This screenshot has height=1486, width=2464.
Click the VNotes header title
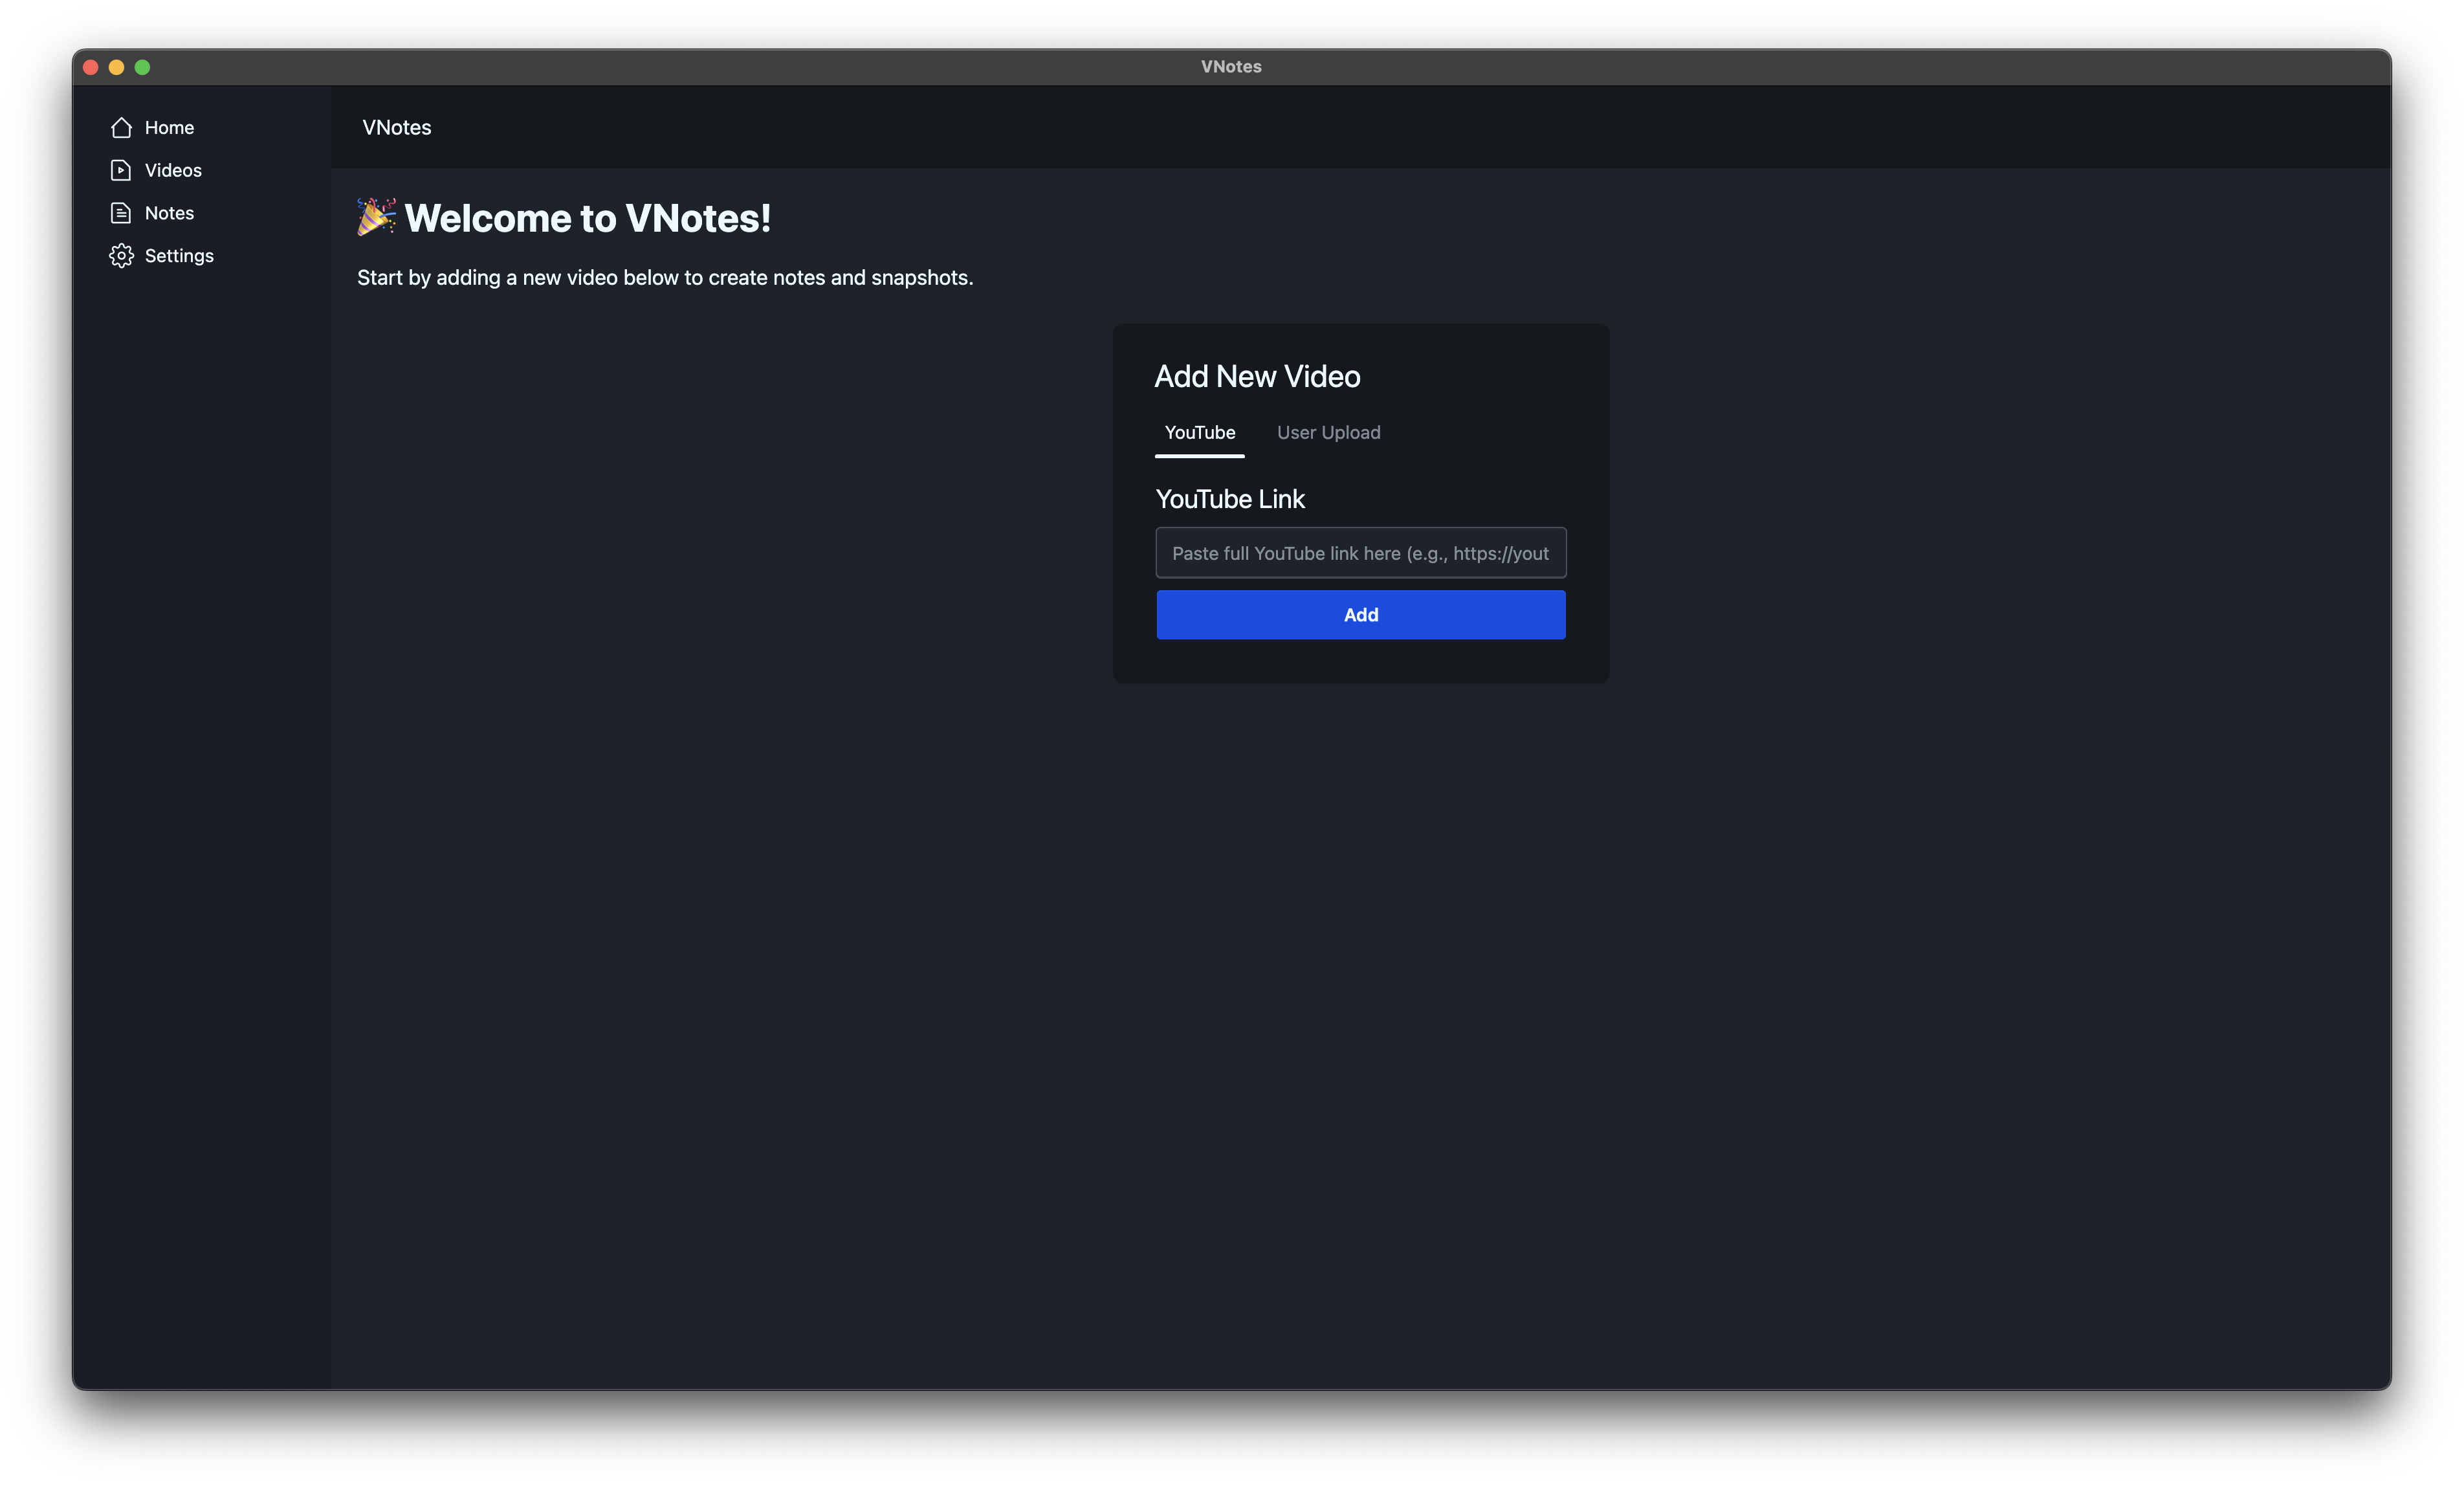click(x=397, y=128)
